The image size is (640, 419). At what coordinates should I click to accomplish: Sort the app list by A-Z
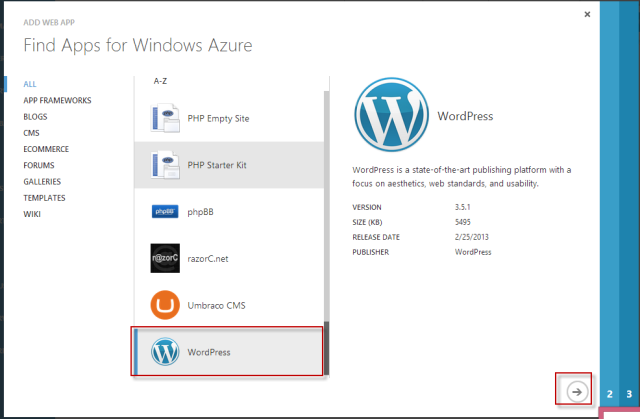[160, 81]
